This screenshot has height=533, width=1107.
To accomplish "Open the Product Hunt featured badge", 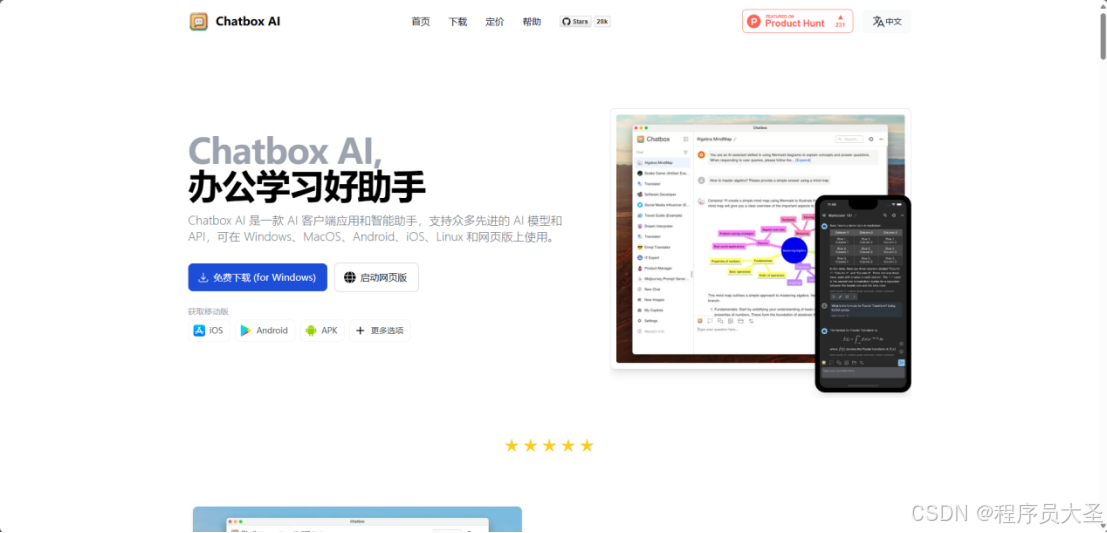I will click(797, 21).
